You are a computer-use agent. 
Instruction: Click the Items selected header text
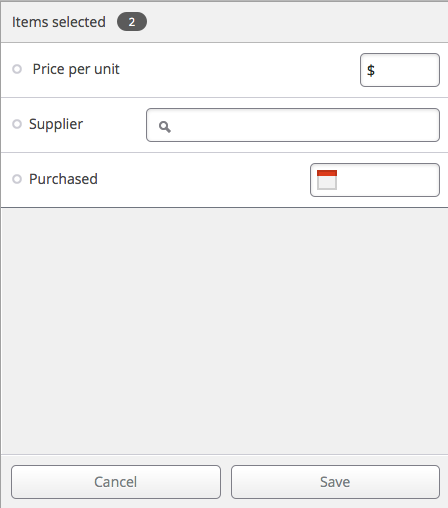[x=59, y=22]
